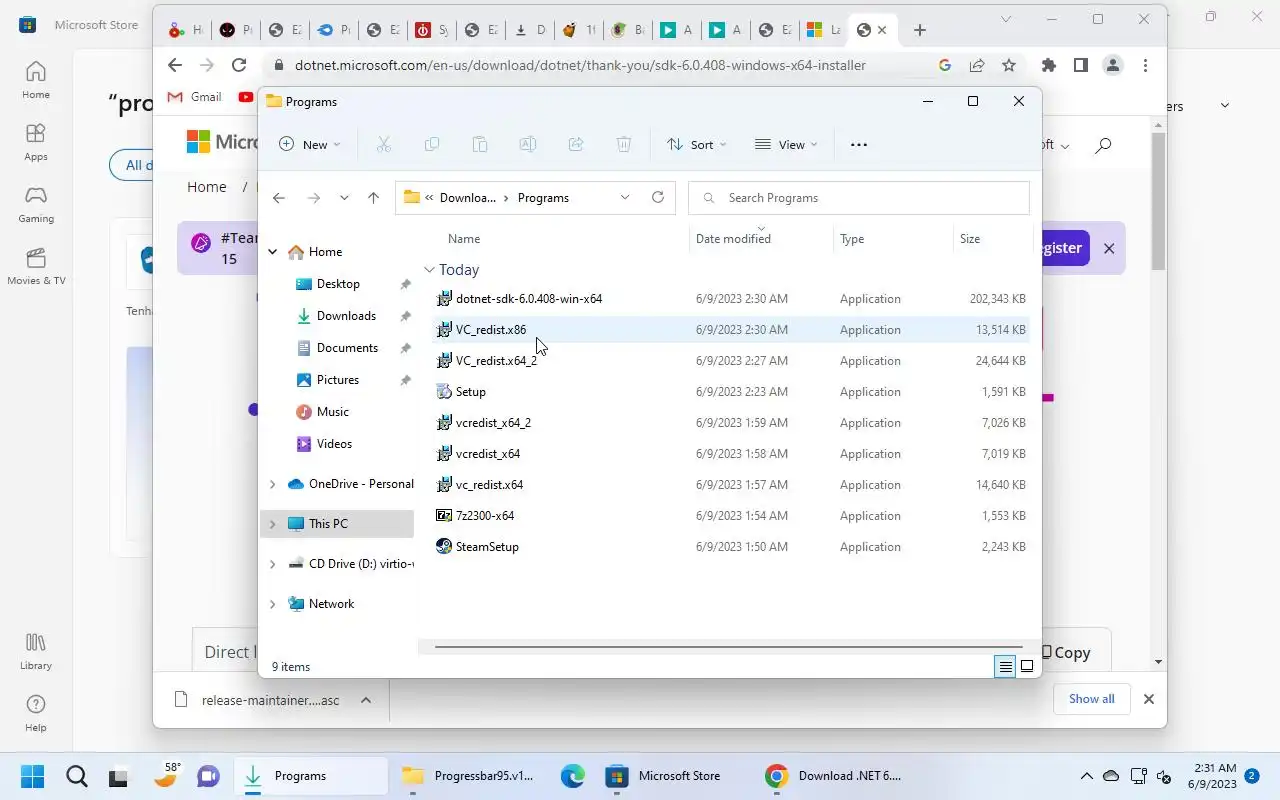This screenshot has height=800, width=1280.
Task: Open Apps in Microsoft Store sidebar
Action: tap(36, 142)
